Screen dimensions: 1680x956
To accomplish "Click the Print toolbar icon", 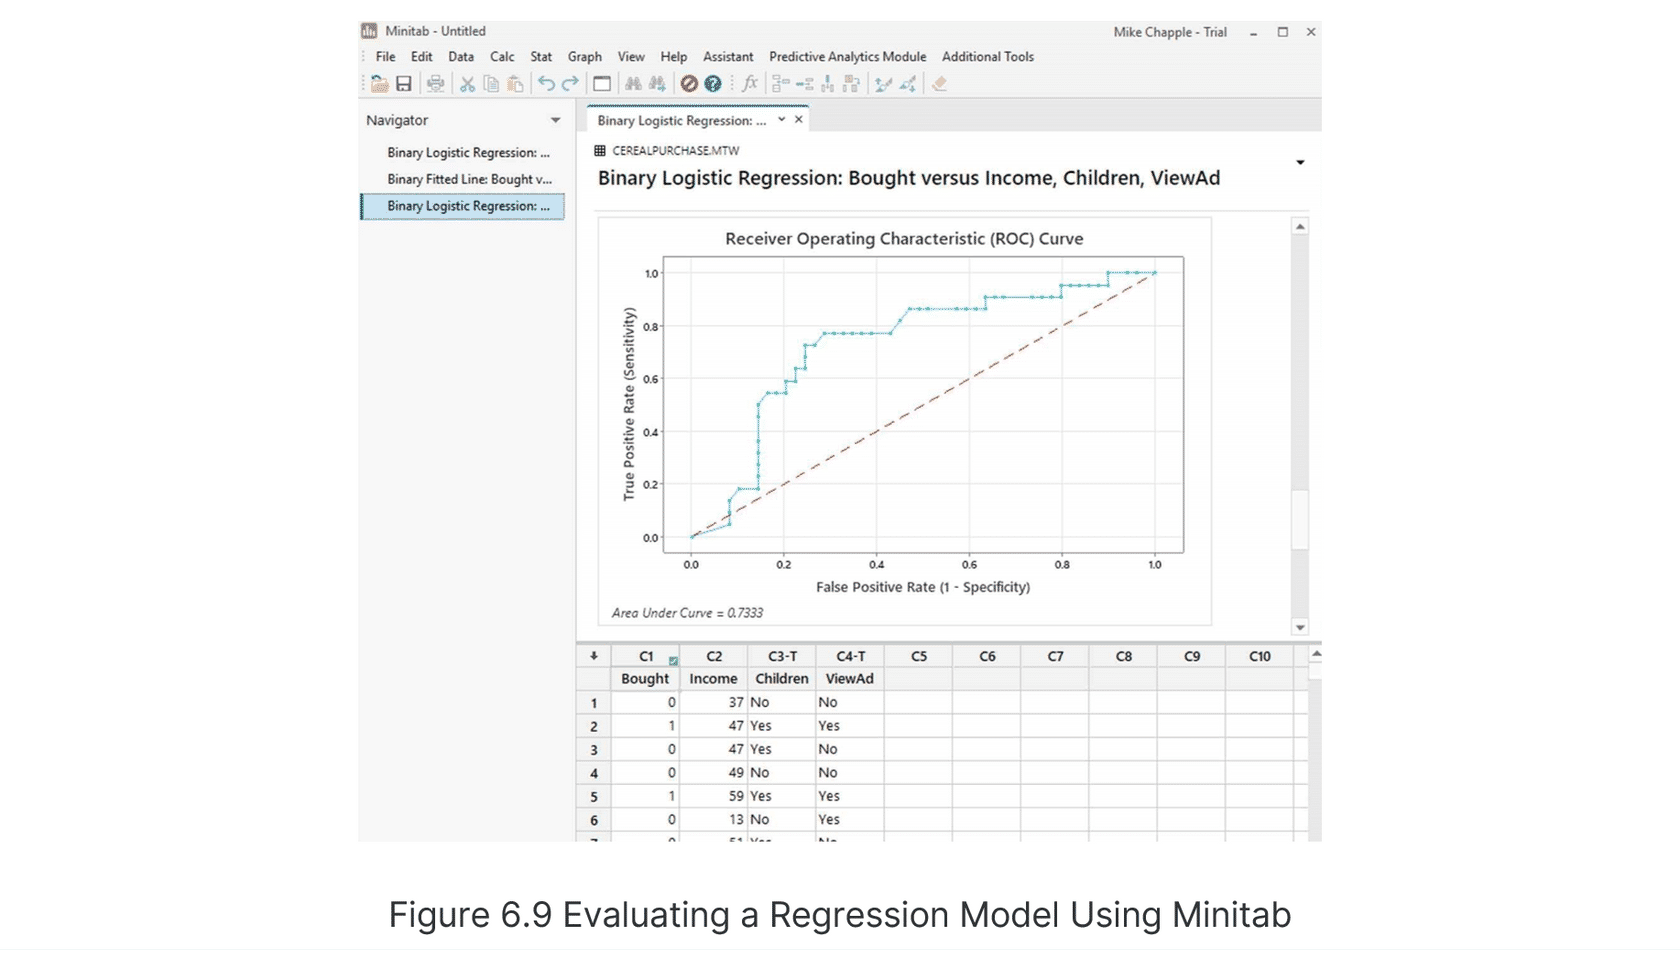I will 435,84.
